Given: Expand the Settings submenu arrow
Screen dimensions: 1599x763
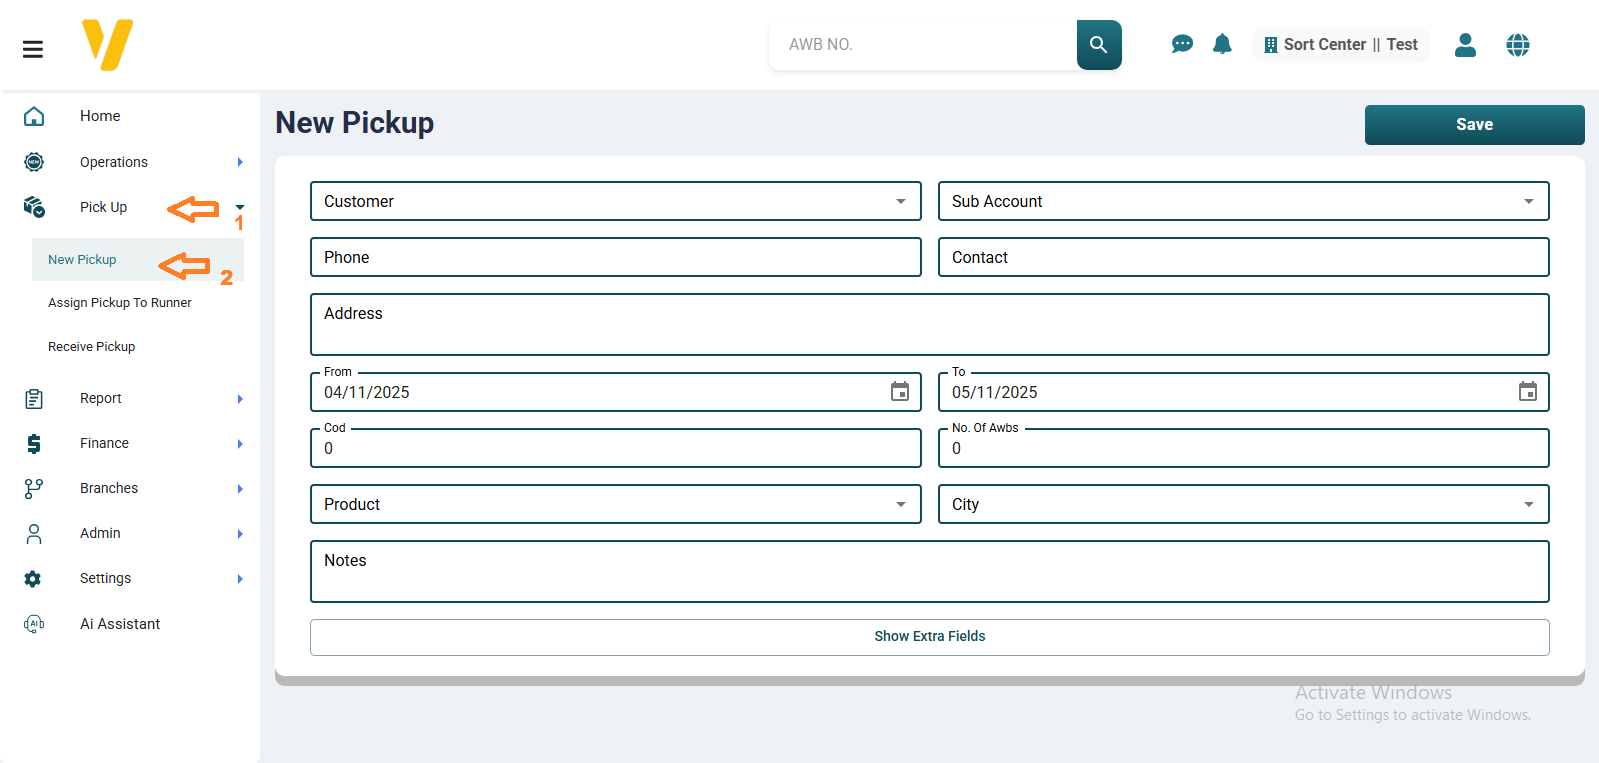Looking at the screenshot, I should 240,579.
